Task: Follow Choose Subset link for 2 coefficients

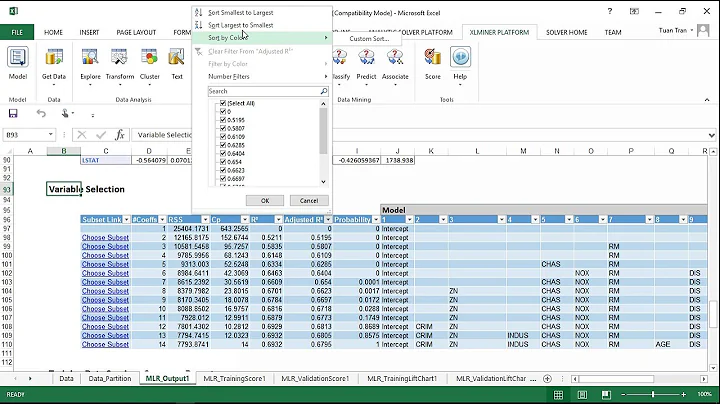Action: (x=105, y=237)
